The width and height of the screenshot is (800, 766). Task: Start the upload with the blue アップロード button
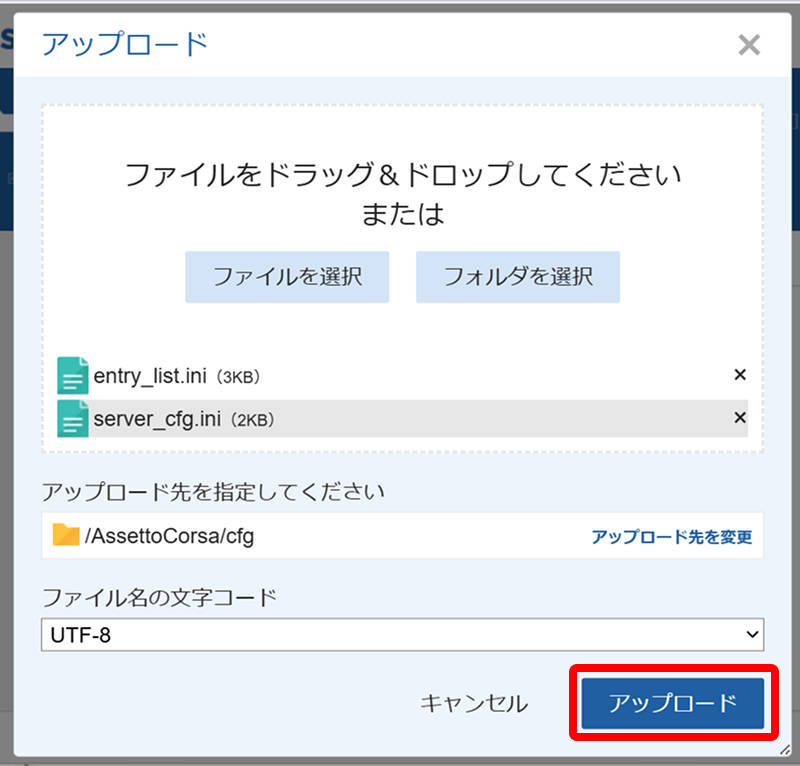tap(672, 703)
